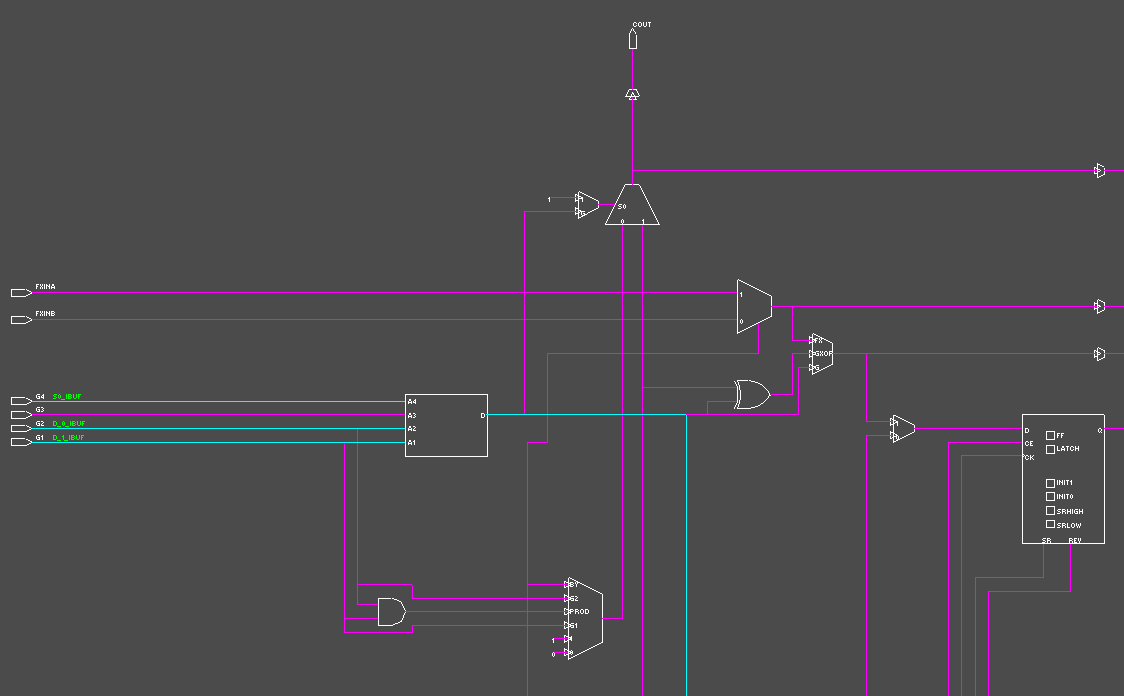Click the D output label on the LUT

coord(482,416)
